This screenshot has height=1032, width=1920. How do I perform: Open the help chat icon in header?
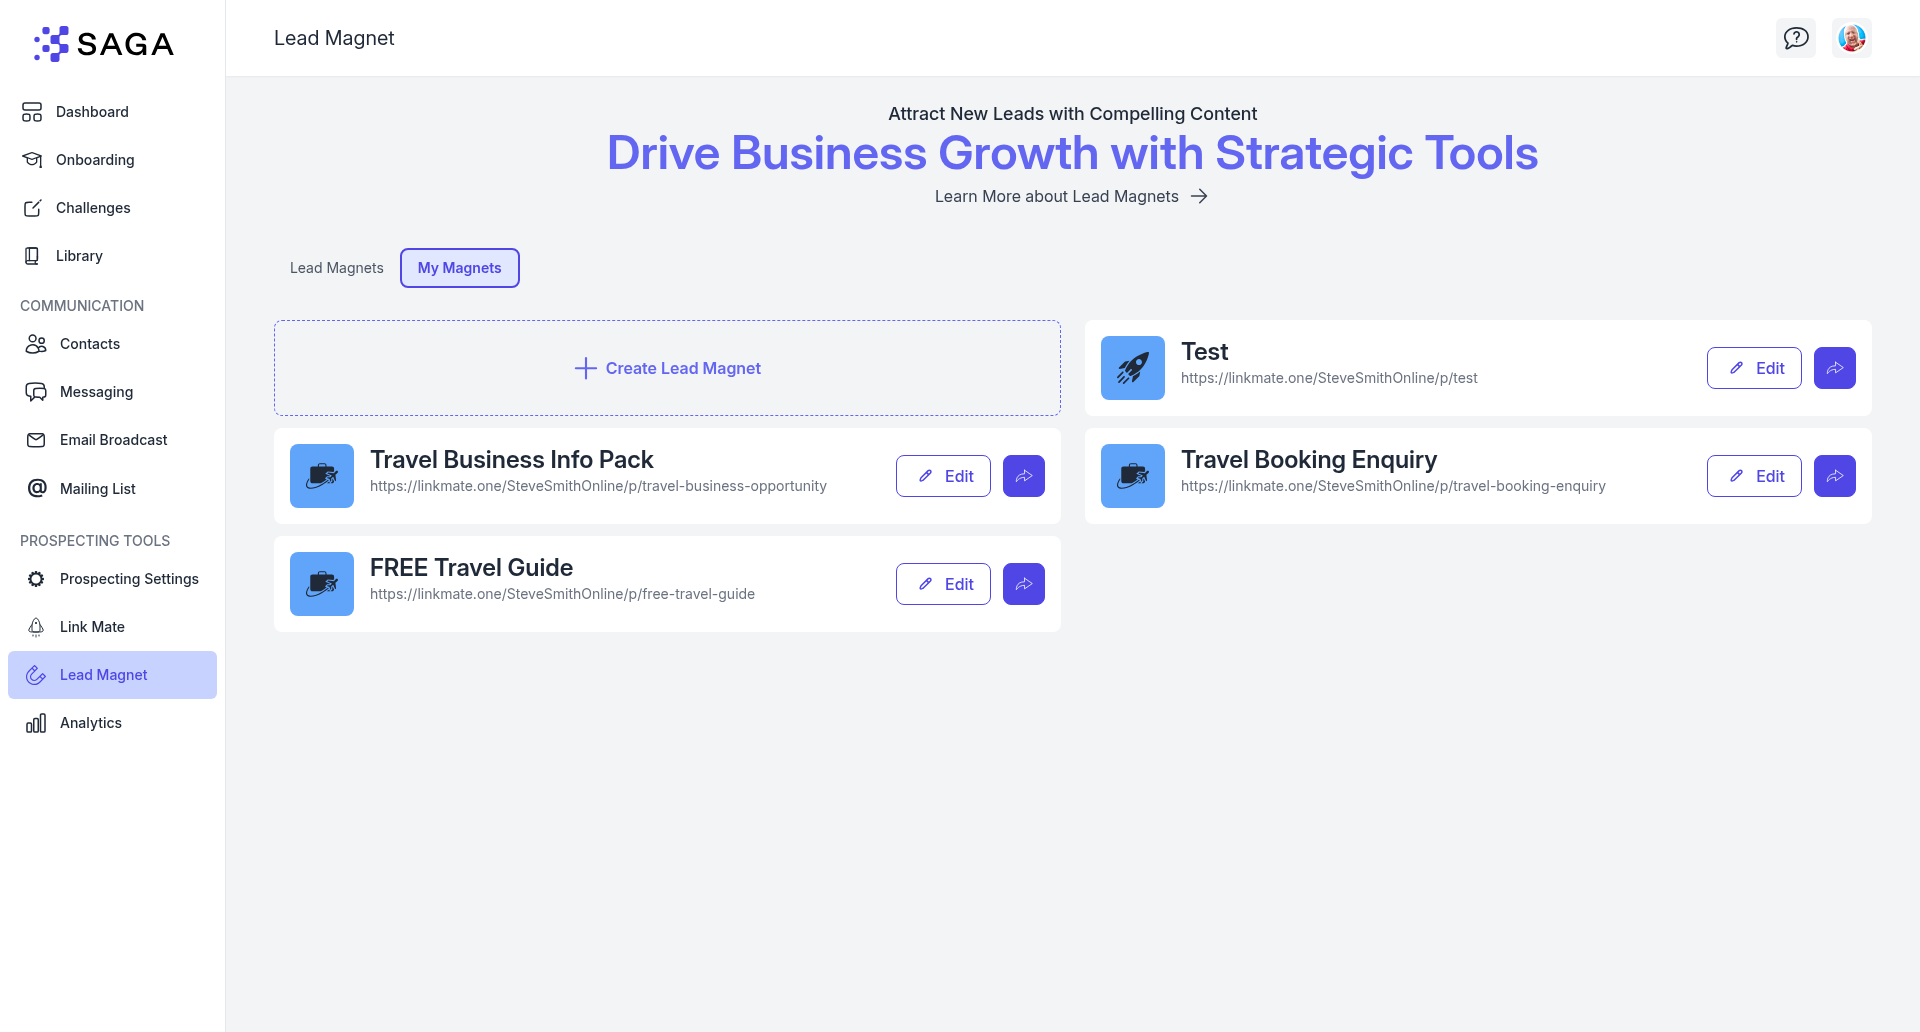pyautogui.click(x=1795, y=38)
